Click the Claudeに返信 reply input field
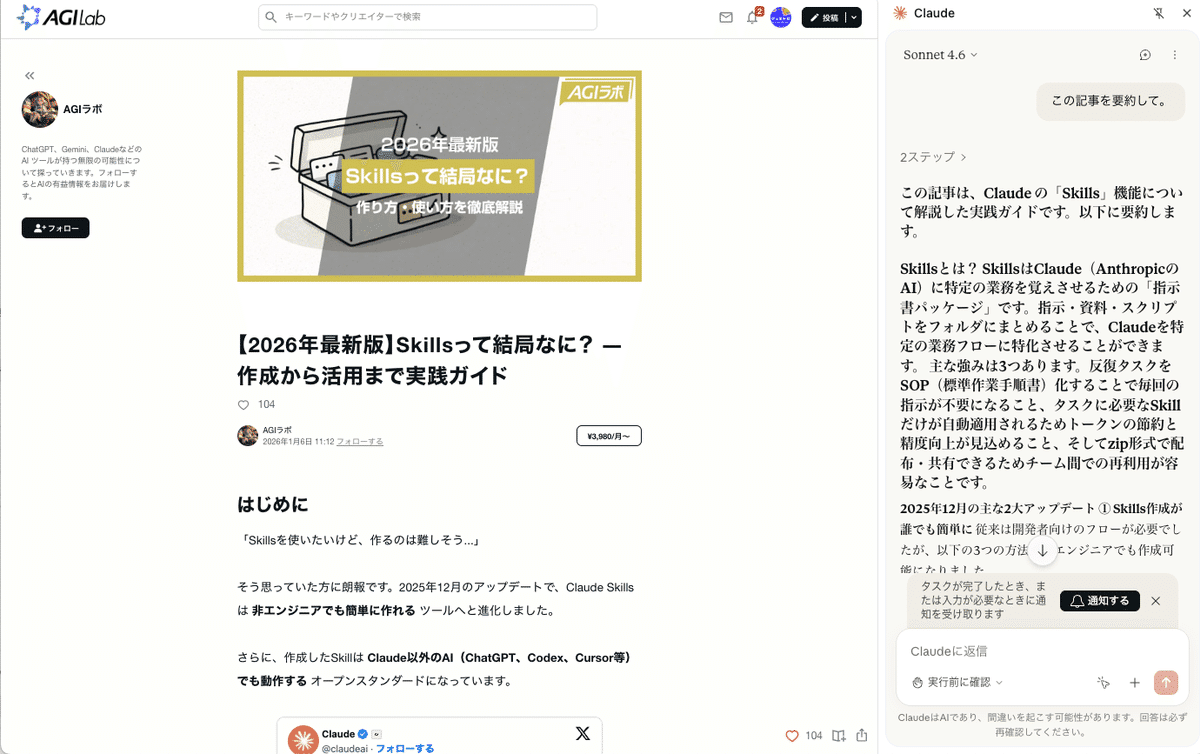This screenshot has height=754, width=1200. click(x=1041, y=651)
